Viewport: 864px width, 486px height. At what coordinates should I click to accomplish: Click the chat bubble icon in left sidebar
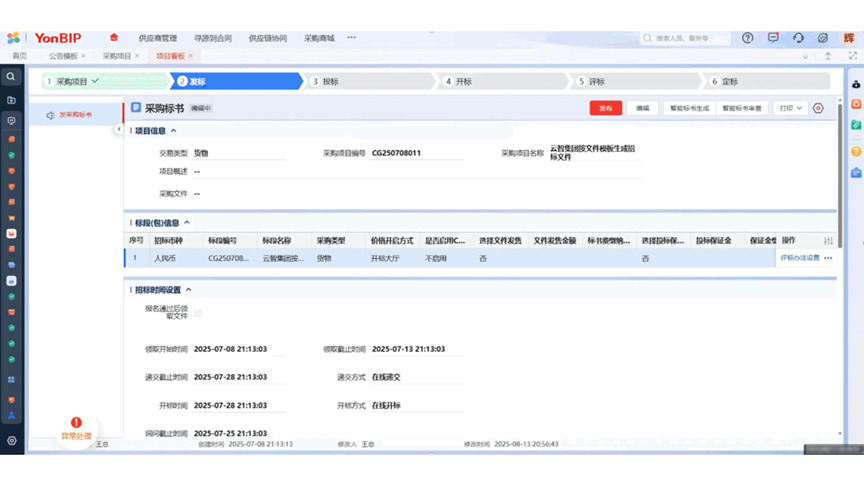(x=11, y=120)
